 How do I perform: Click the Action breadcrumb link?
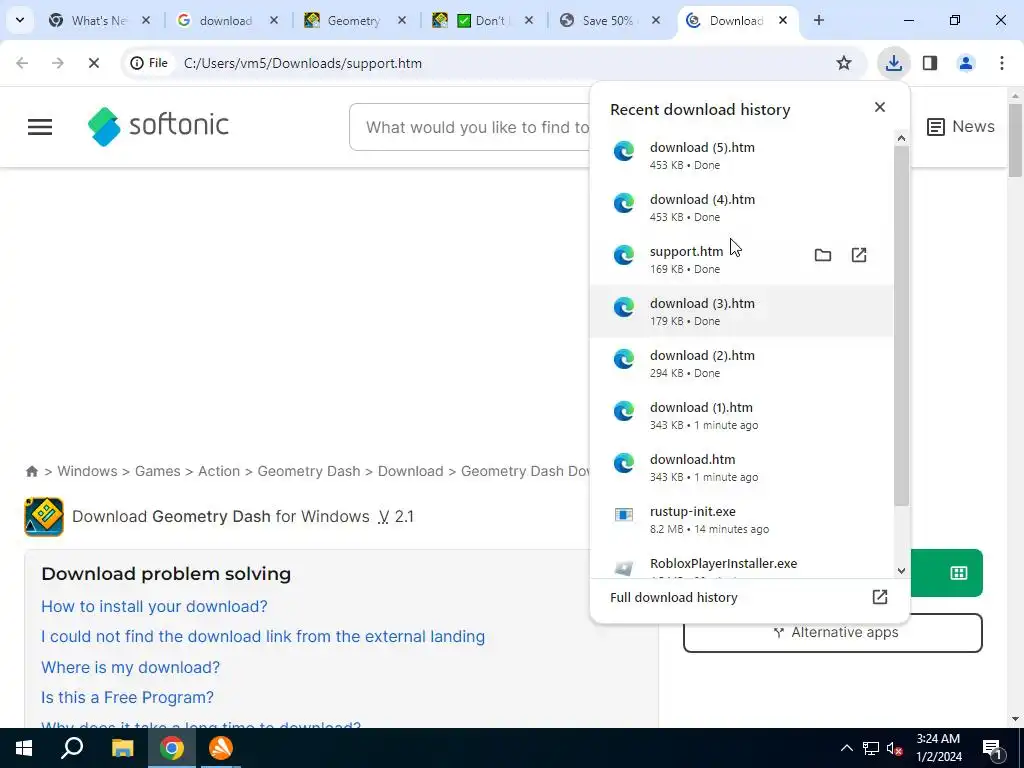click(x=219, y=471)
